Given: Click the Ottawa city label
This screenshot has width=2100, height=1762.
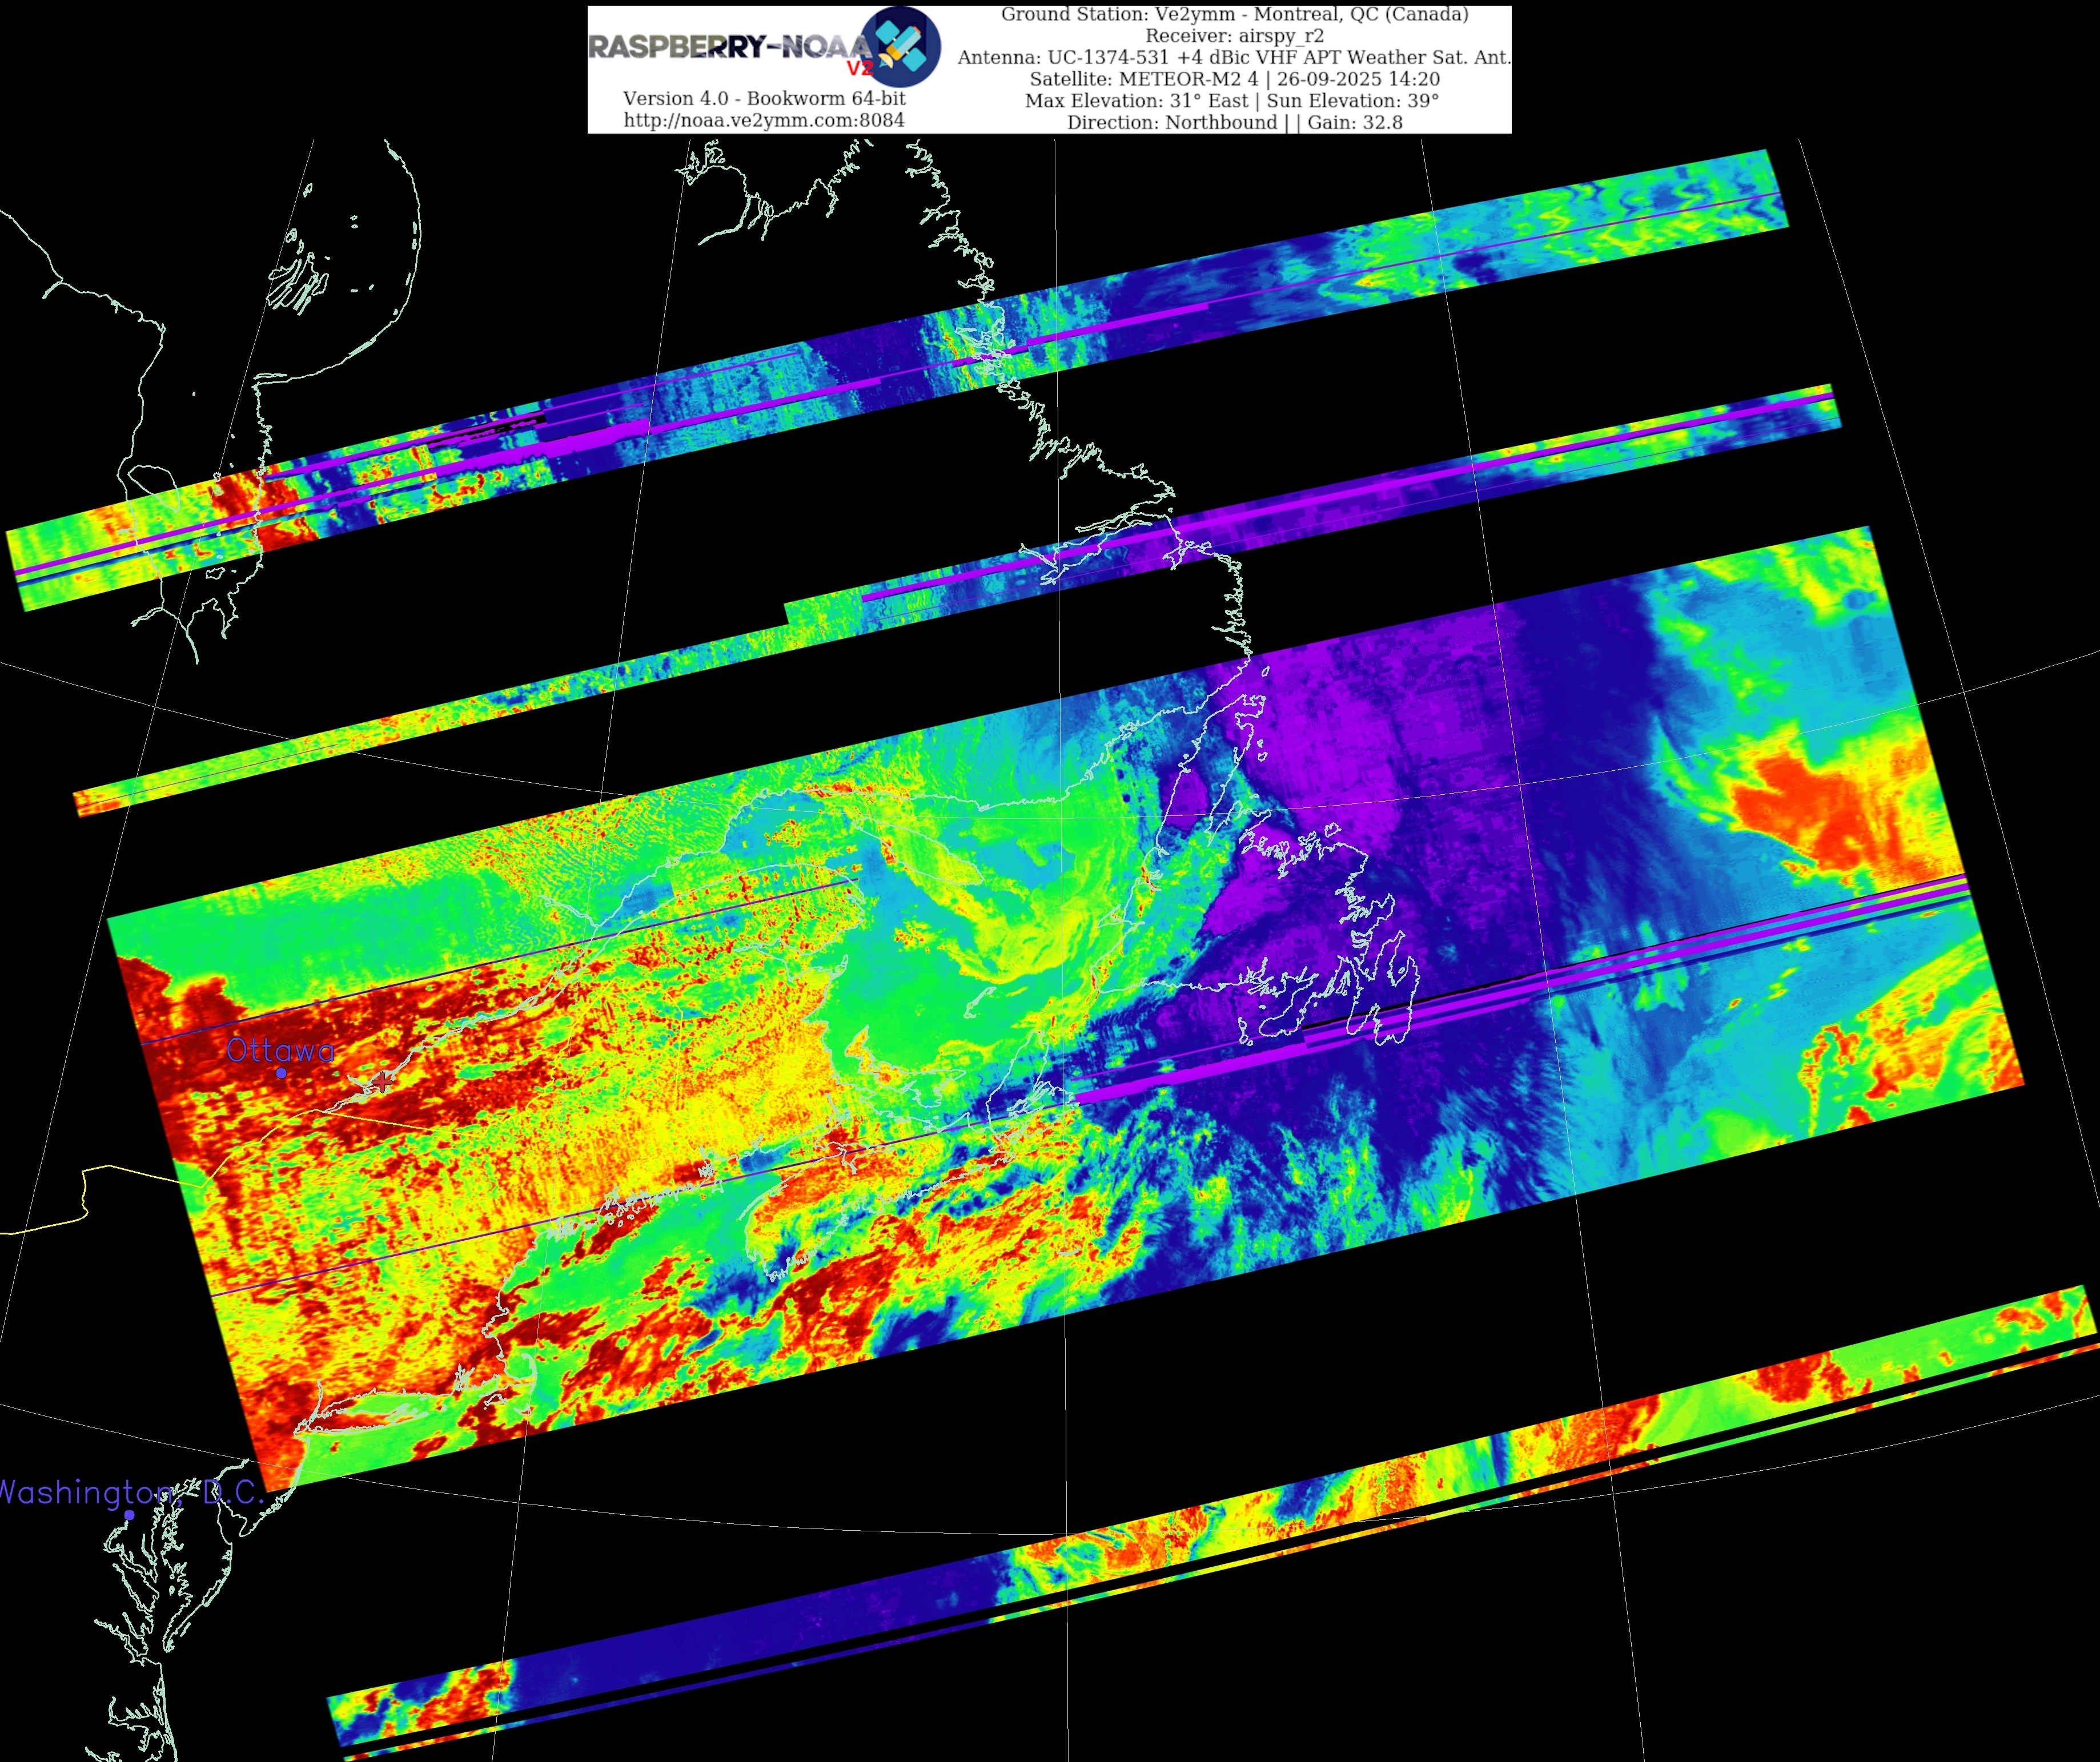Looking at the screenshot, I should point(280,1050).
